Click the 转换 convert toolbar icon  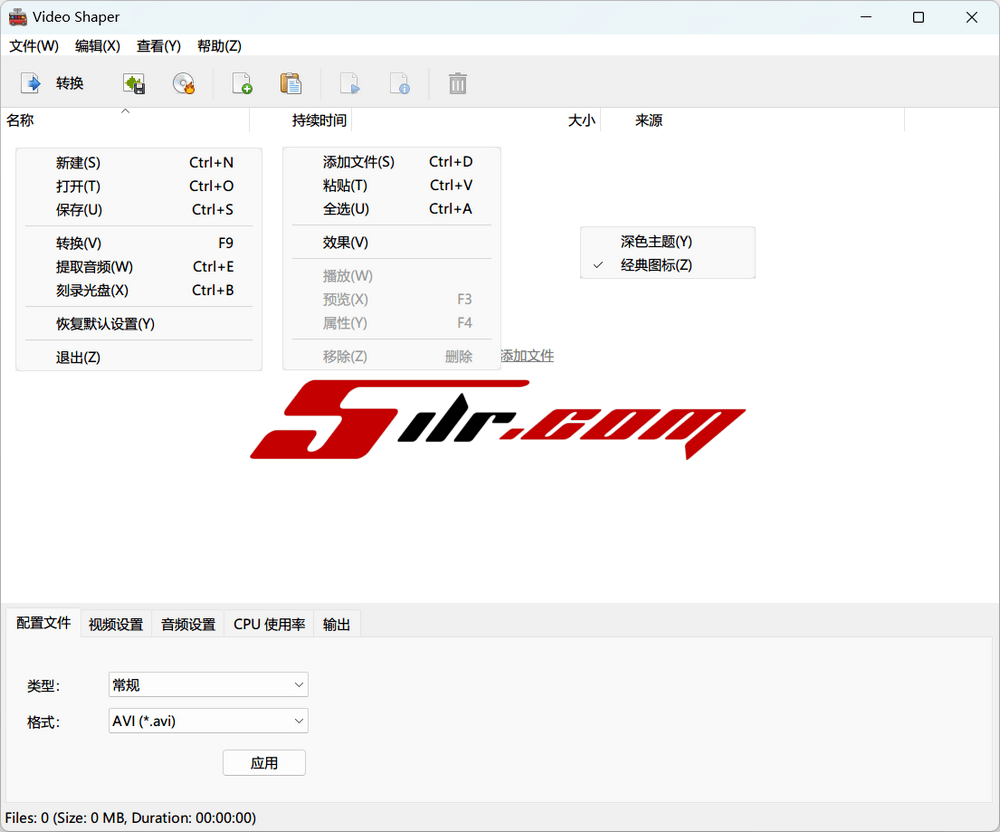[x=32, y=83]
